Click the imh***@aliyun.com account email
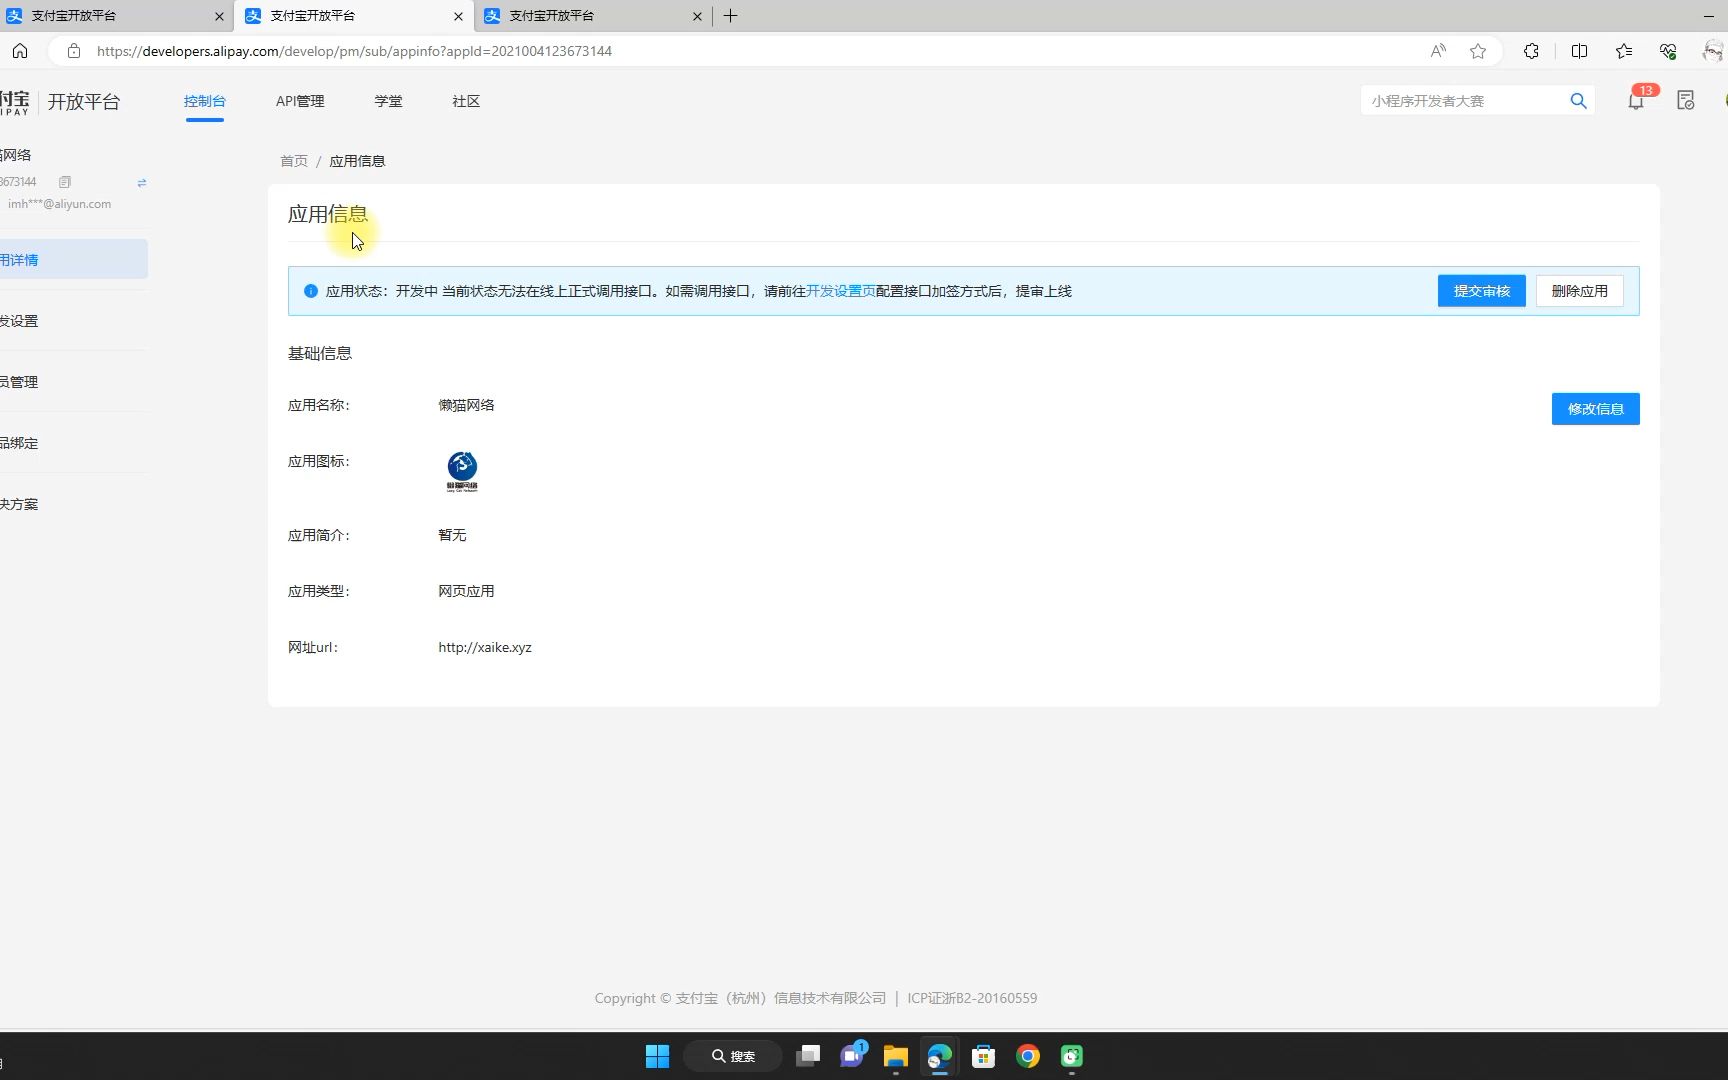The height and width of the screenshot is (1080, 1728). (60, 204)
